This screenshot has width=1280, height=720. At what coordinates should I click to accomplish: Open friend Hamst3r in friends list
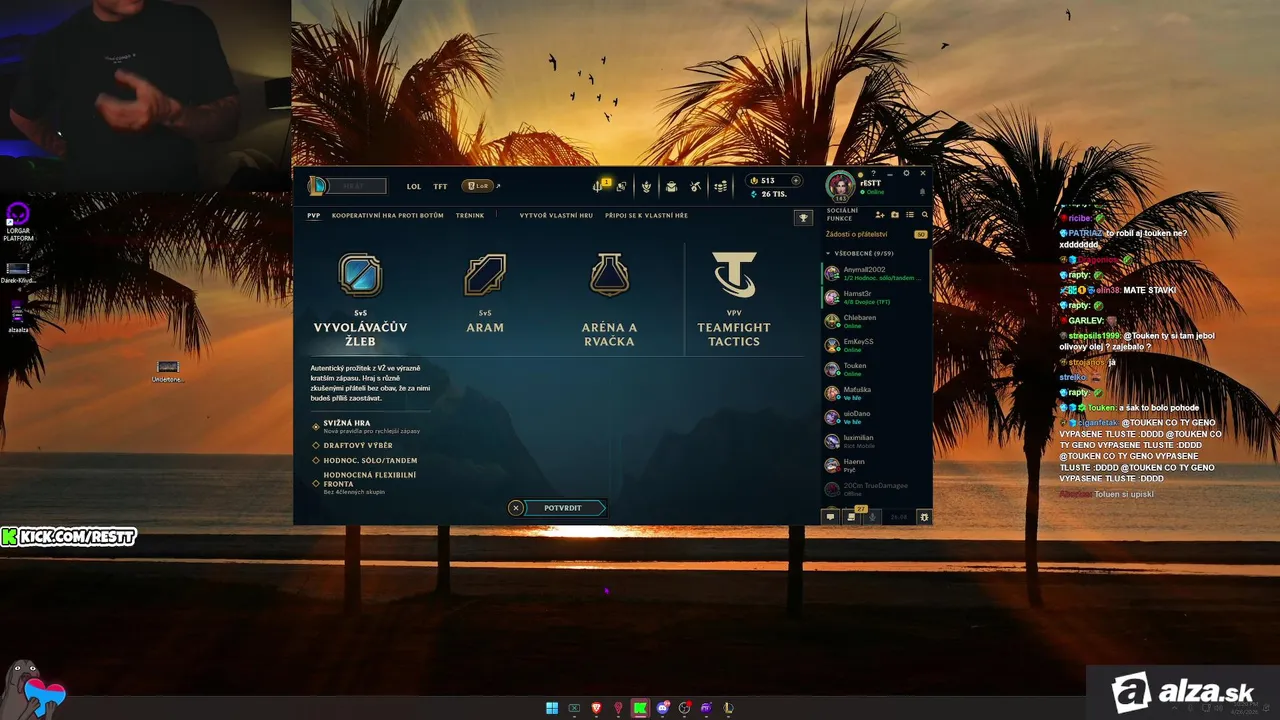pyautogui.click(x=876, y=297)
